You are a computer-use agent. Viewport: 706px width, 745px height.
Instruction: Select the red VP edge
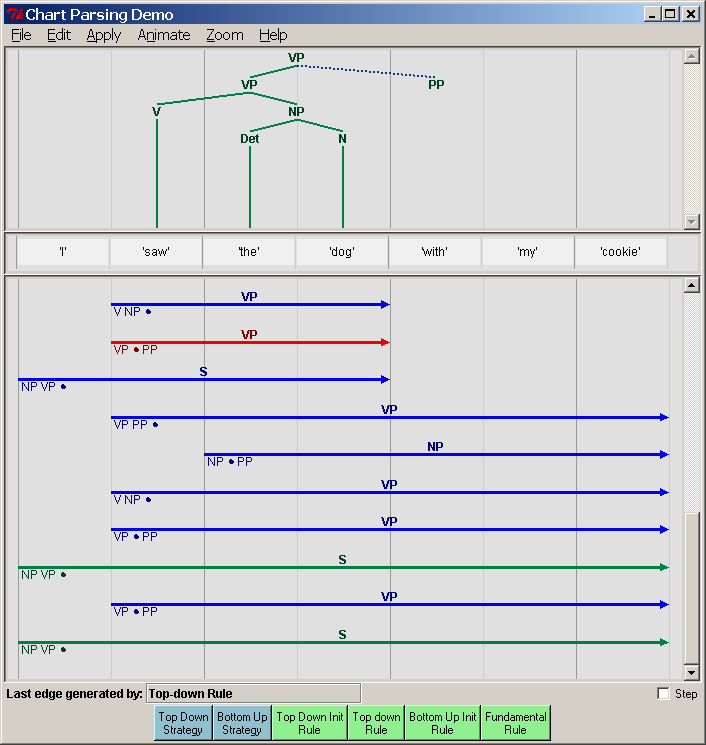[x=250, y=342]
